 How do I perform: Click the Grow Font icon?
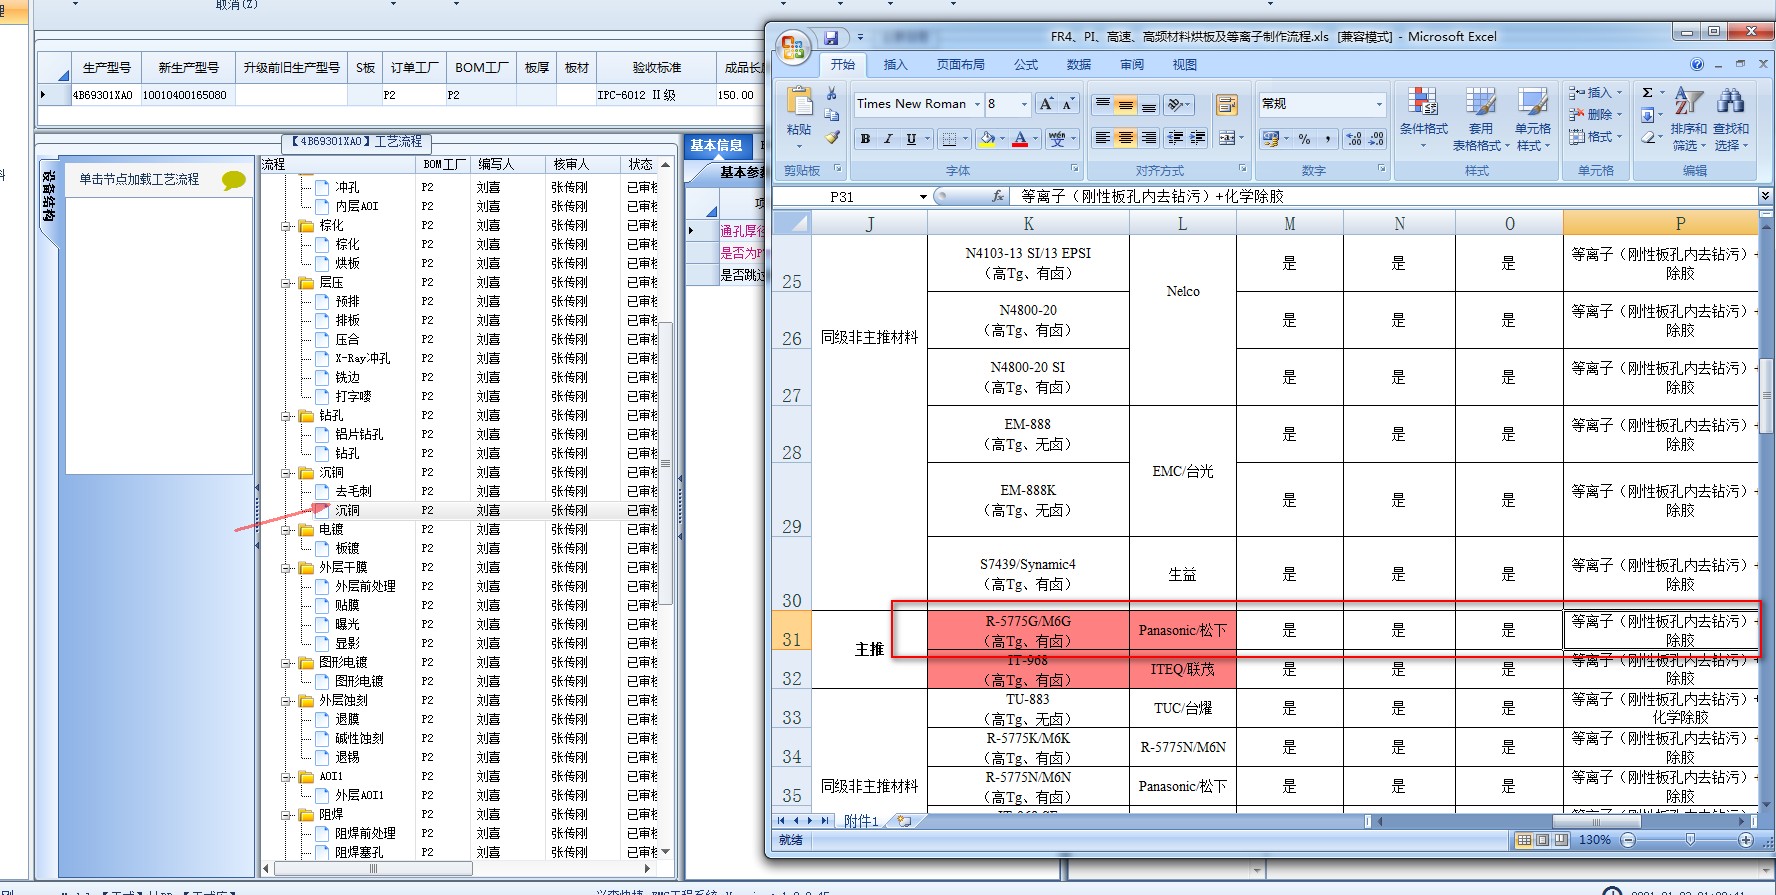point(1046,104)
